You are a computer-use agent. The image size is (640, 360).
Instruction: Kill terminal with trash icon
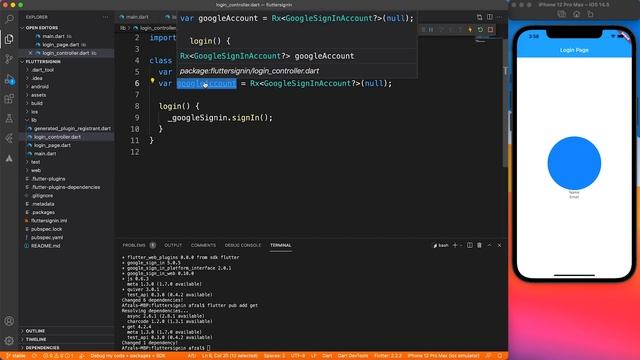point(479,245)
